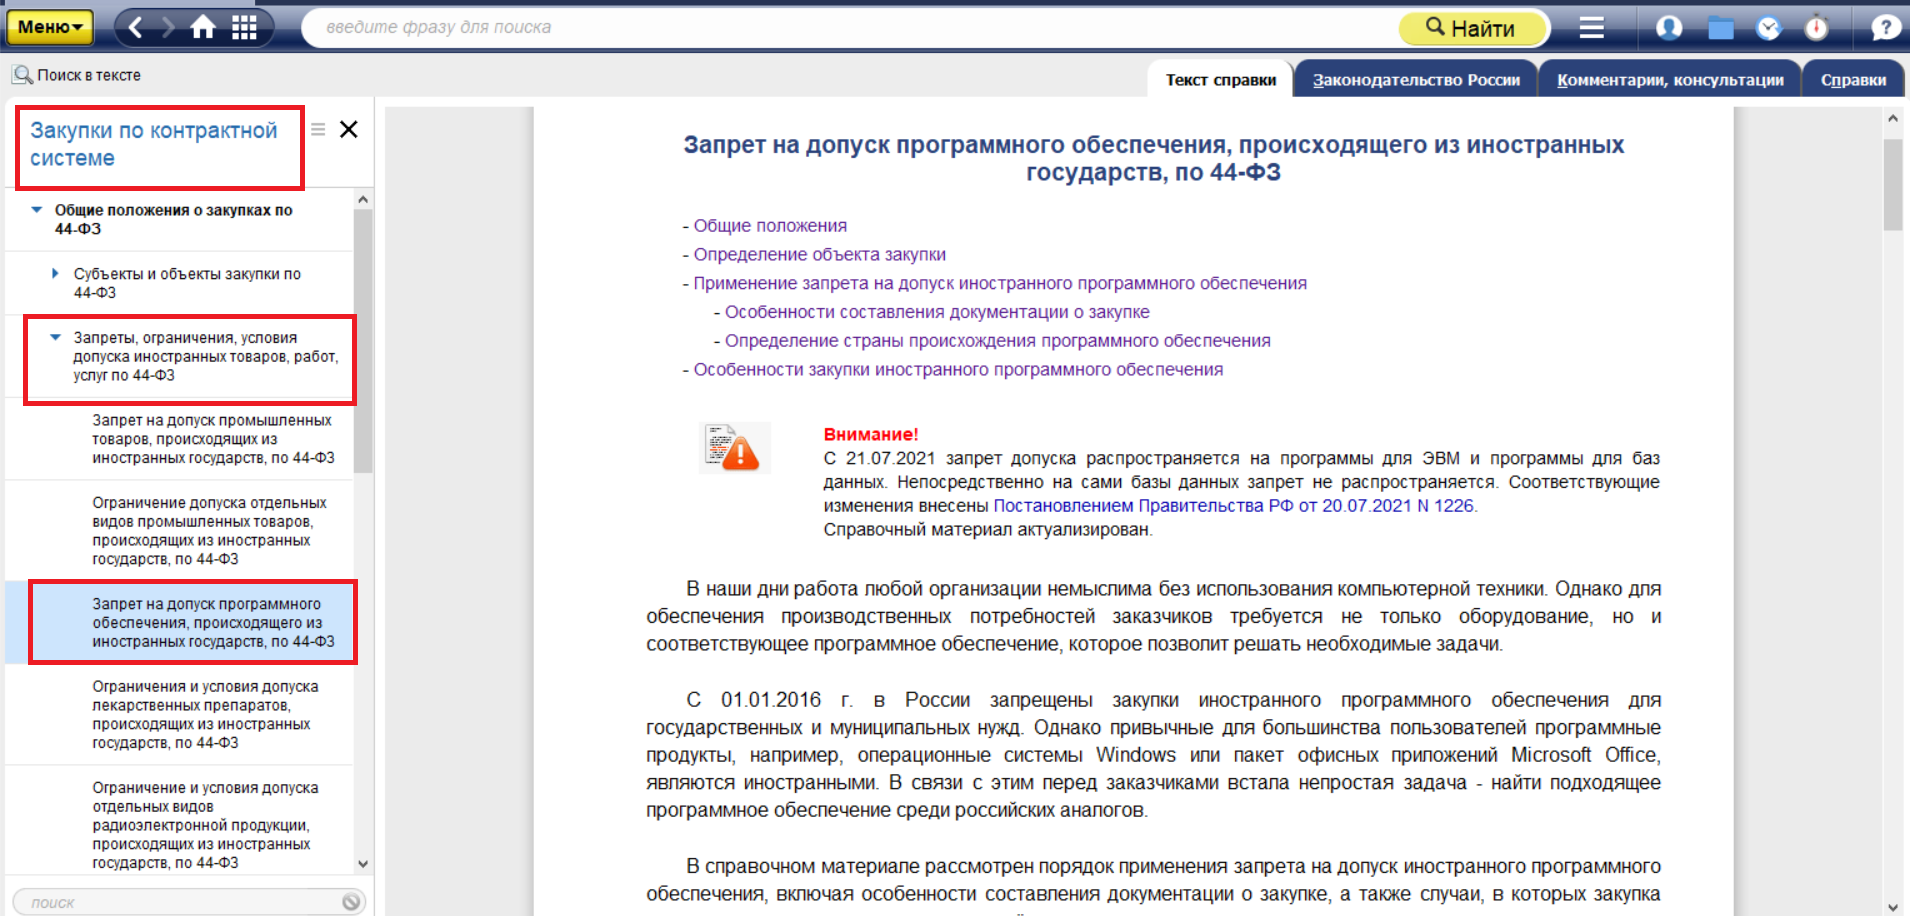Click contents panel scroll up arrow
This screenshot has height=916, width=1910.
pos(363,199)
